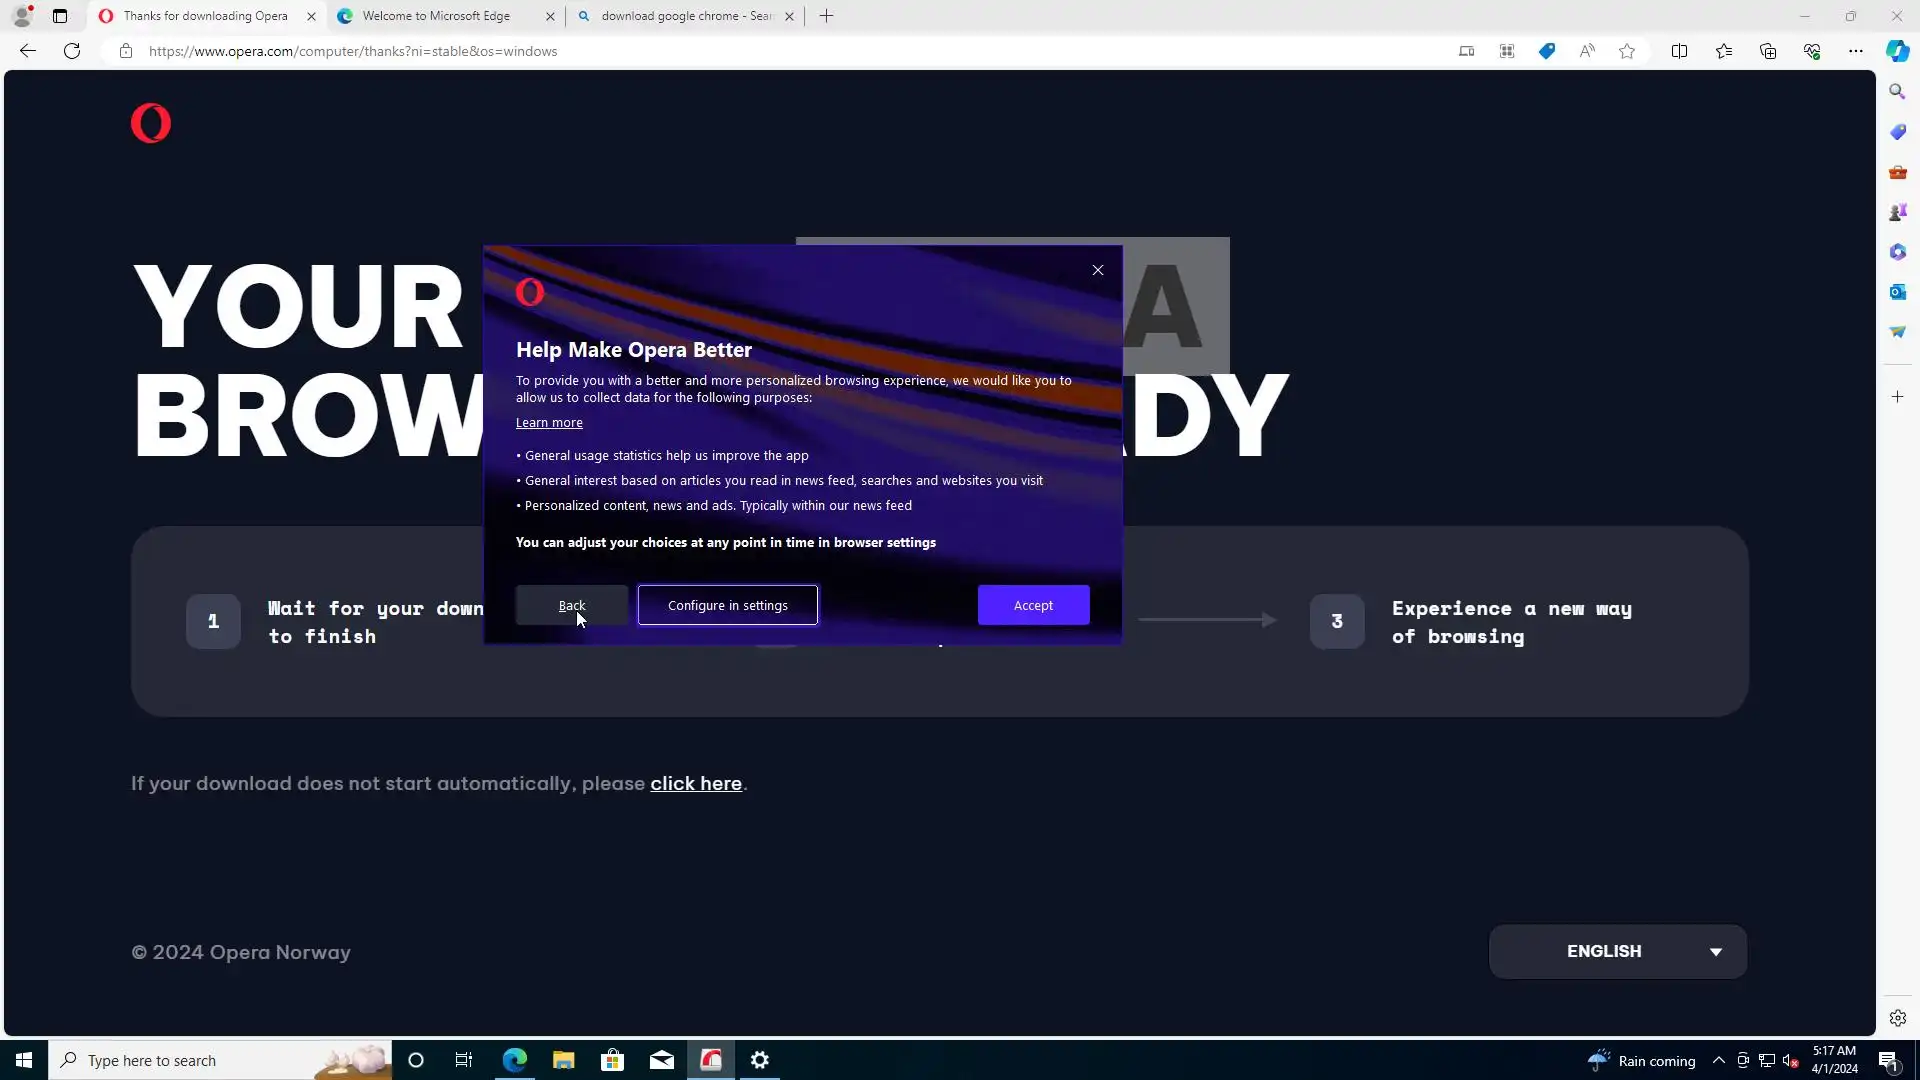Click the Configure in settings button
This screenshot has width=1920, height=1080.
727,605
